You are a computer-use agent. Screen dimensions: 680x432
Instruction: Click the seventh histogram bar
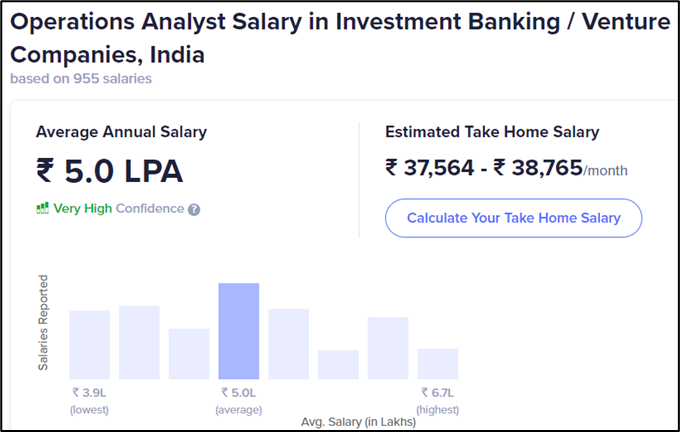pos(388,348)
